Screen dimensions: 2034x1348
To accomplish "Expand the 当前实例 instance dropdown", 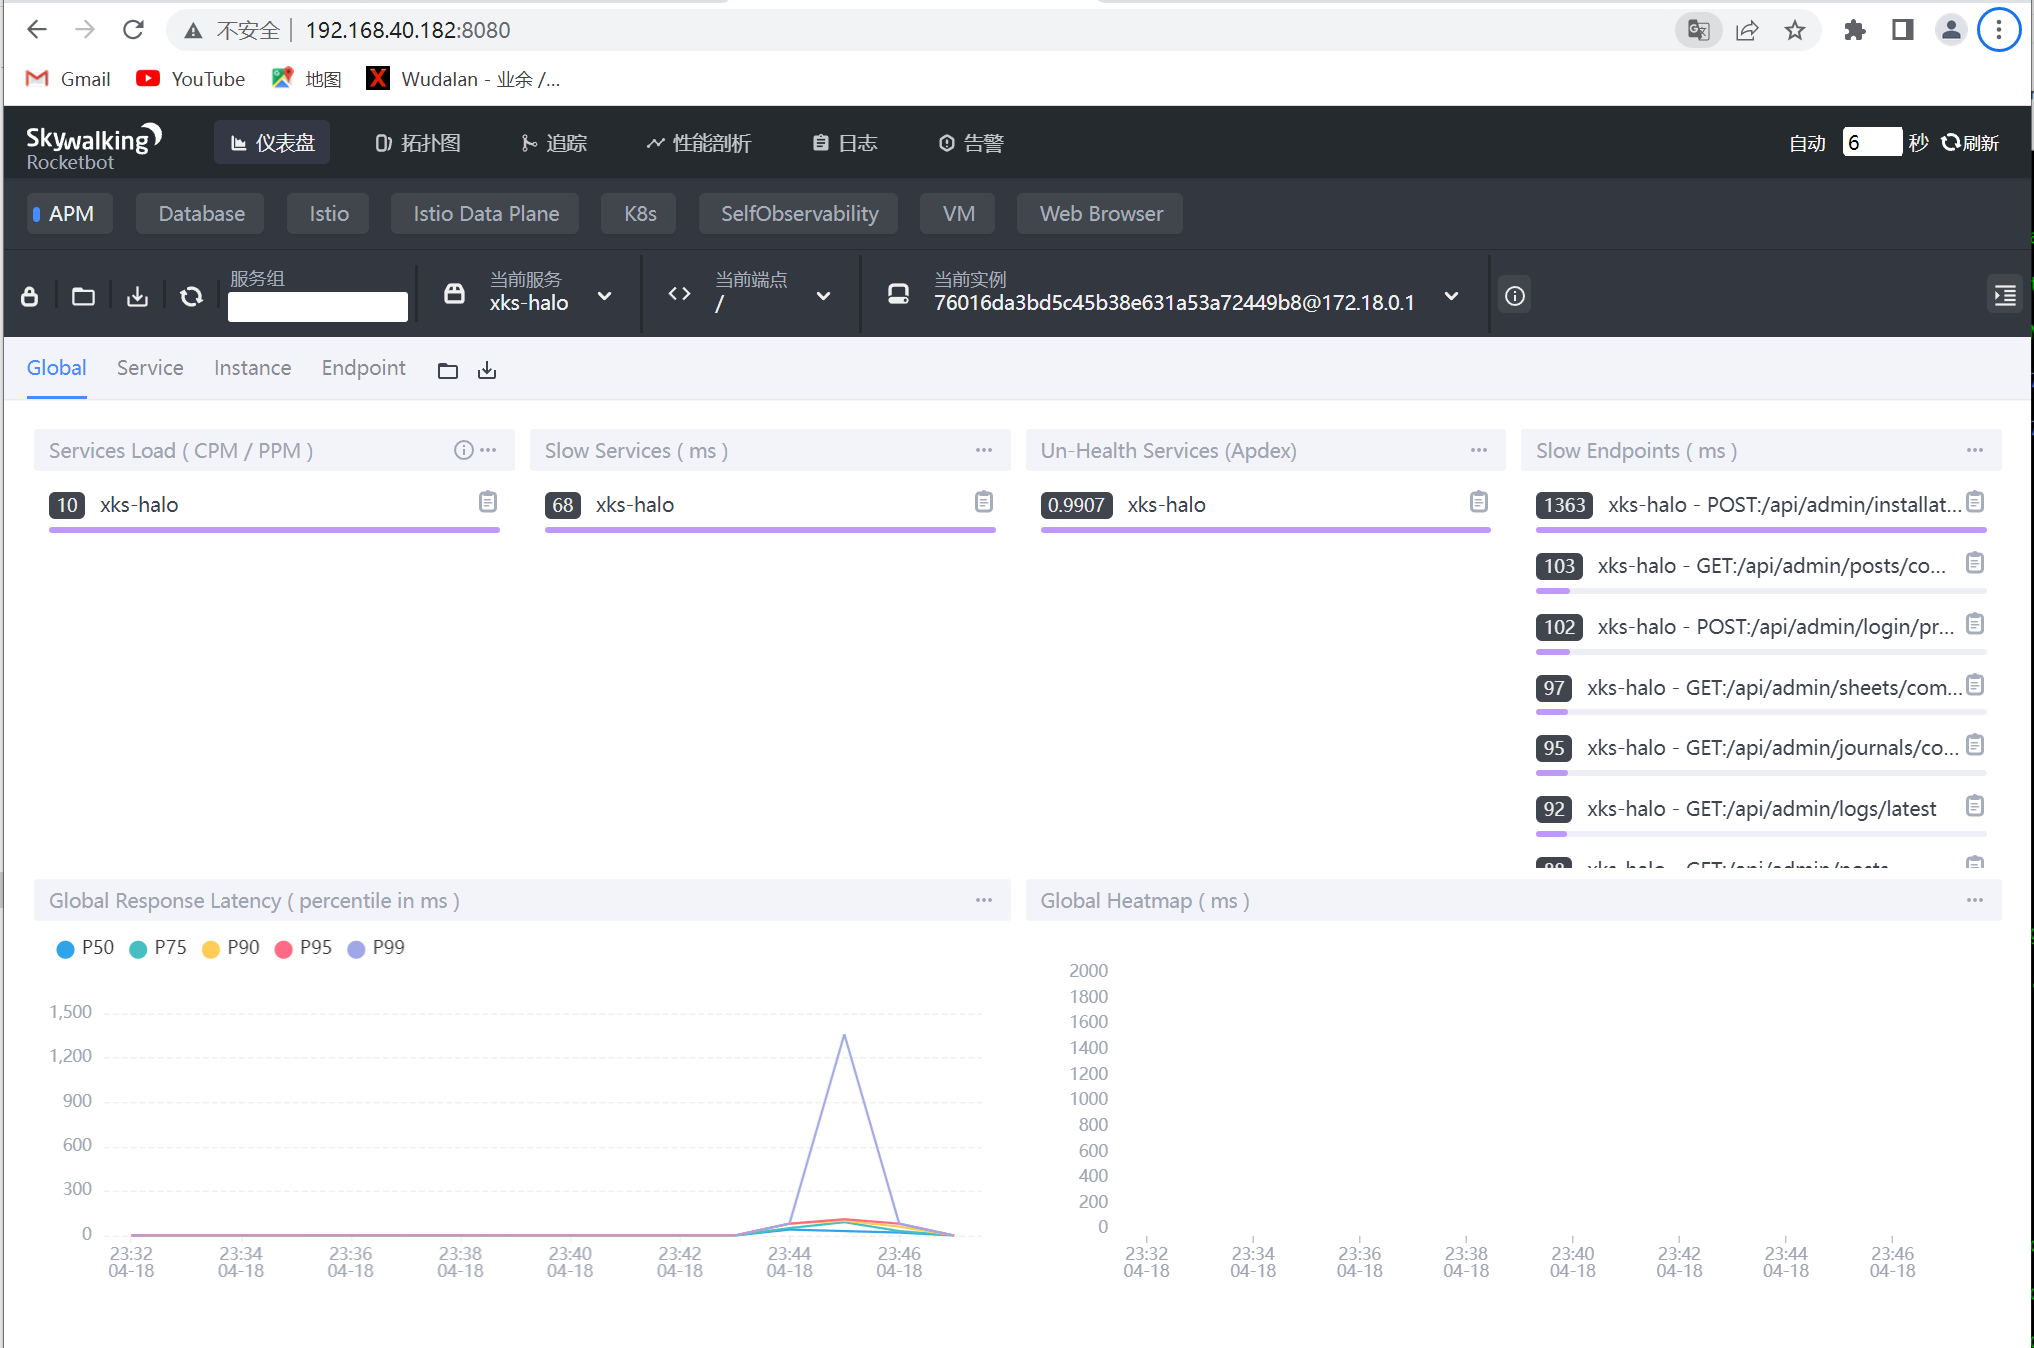I will [x=1451, y=296].
